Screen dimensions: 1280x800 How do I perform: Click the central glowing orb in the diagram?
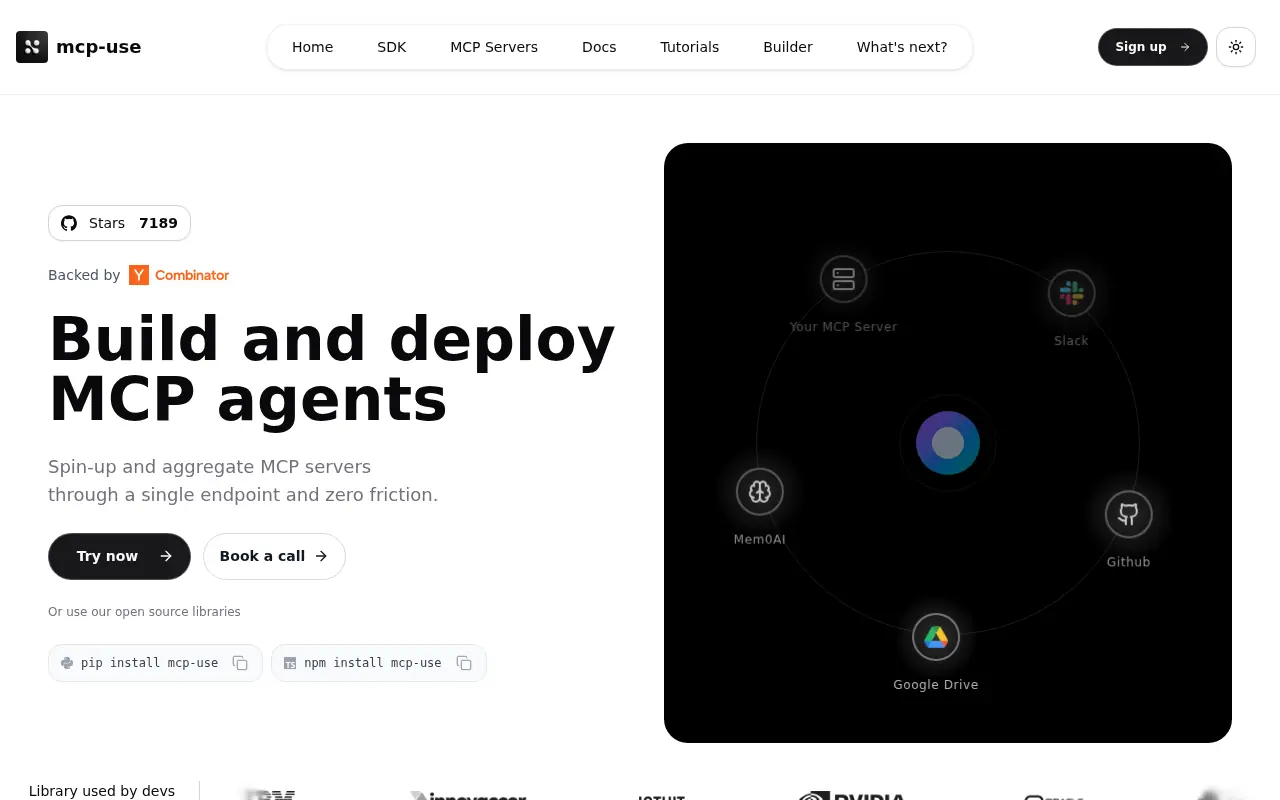[947, 443]
